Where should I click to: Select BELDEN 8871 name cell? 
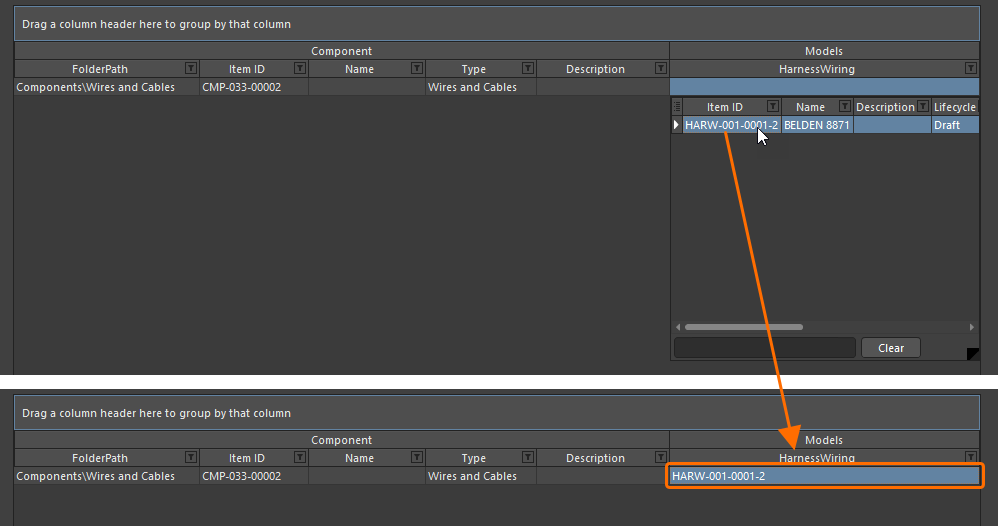(817, 125)
